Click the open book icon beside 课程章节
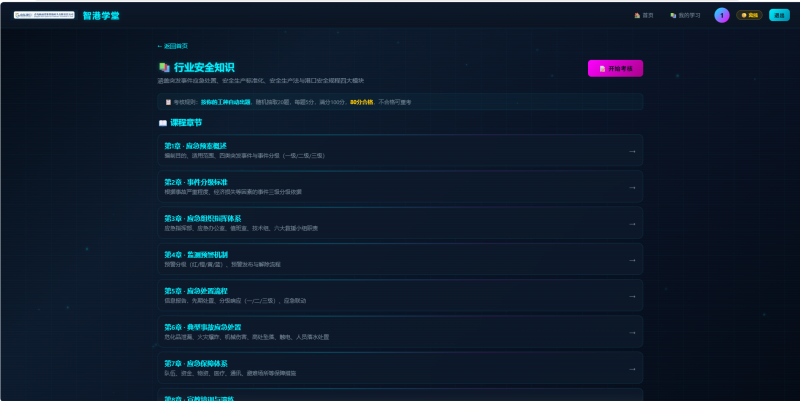 [163, 123]
